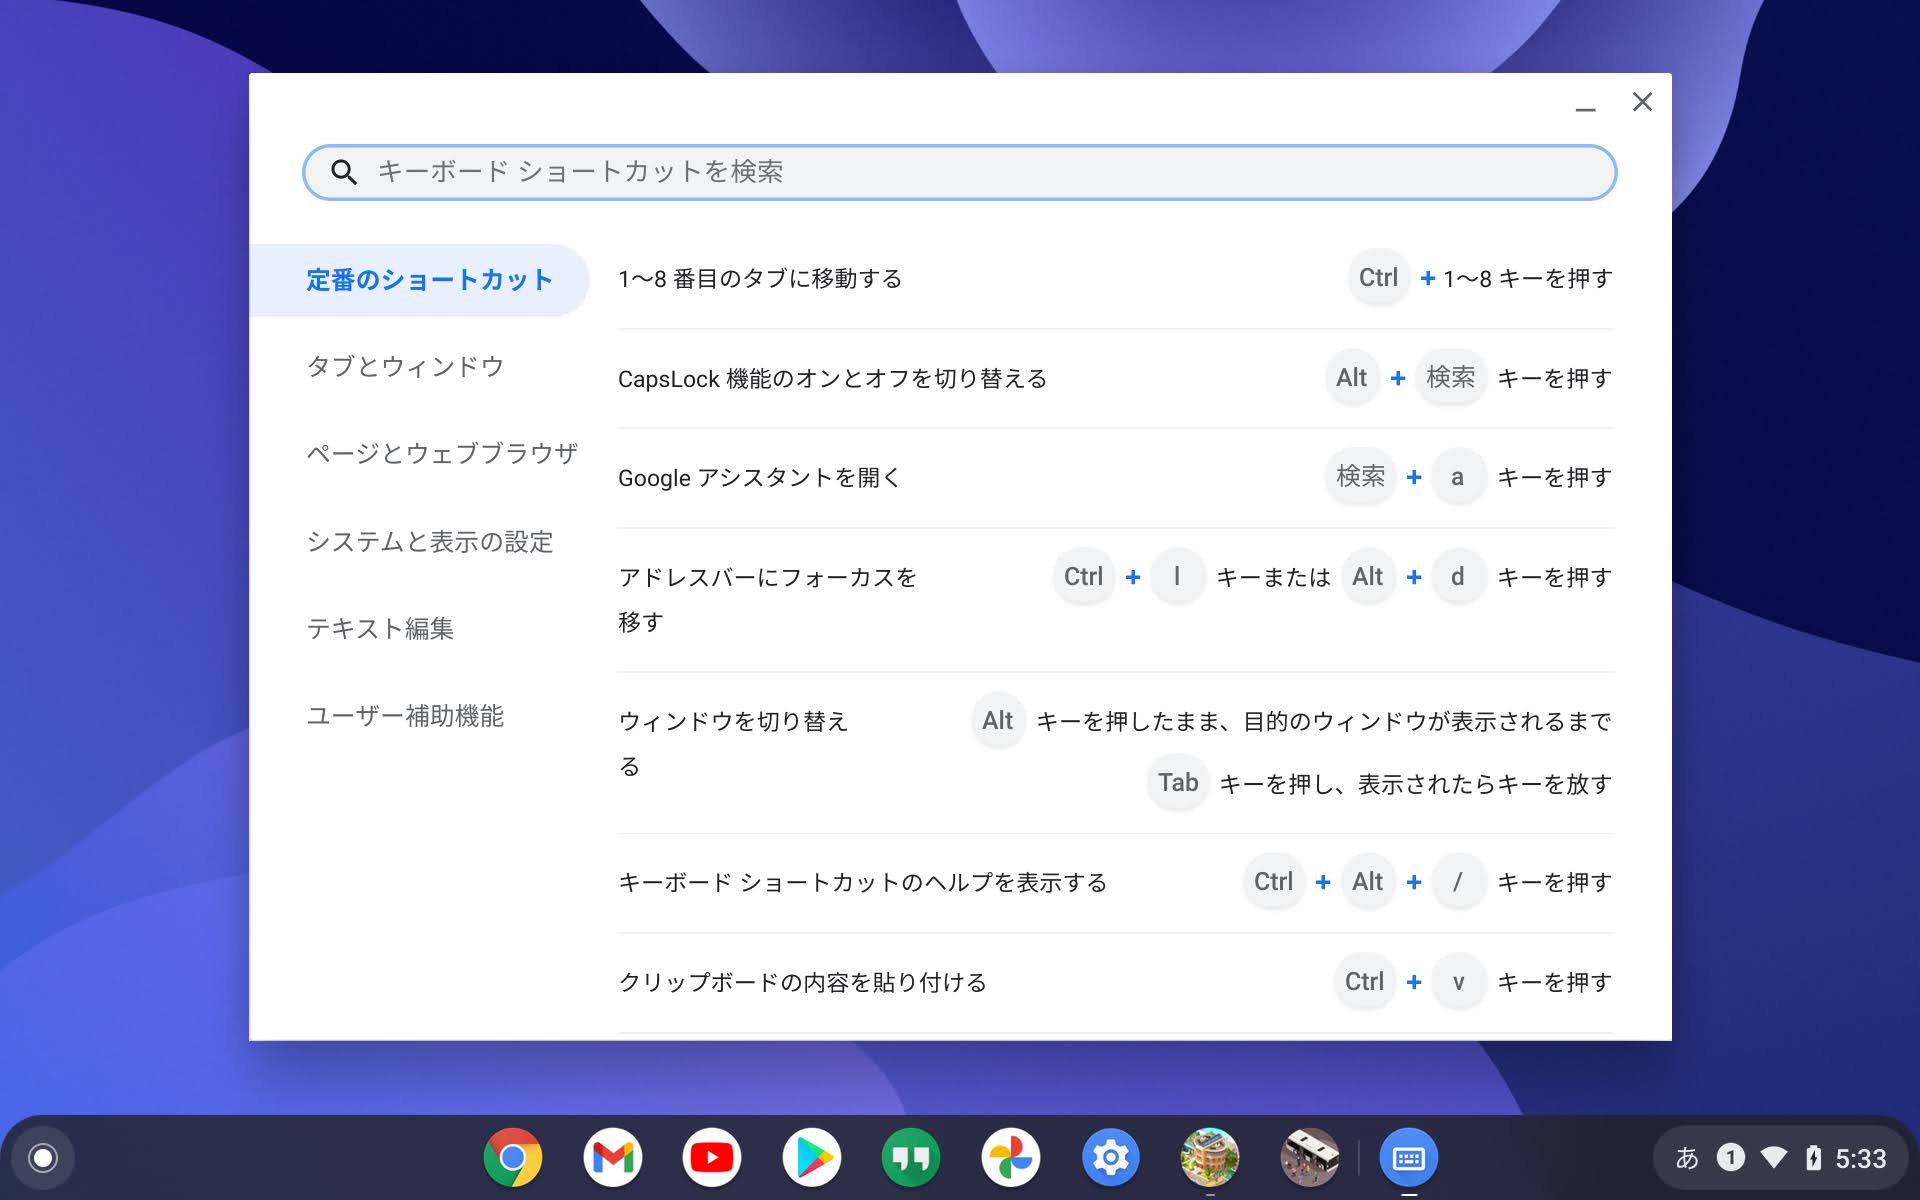1920x1200 pixels.
Task: Open Settings gear in shelf
Action: click(x=1110, y=1158)
